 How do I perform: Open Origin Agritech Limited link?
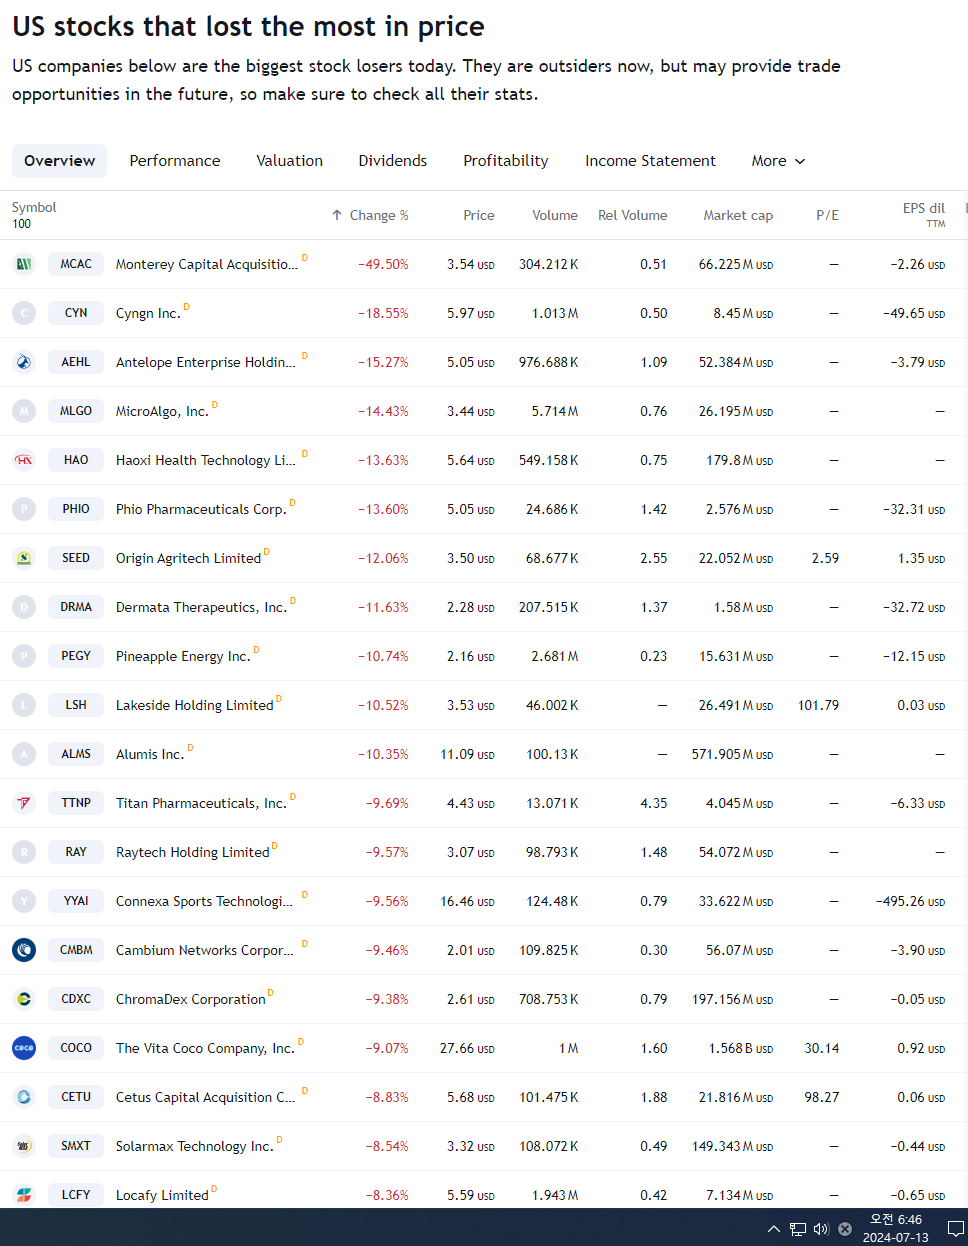tap(188, 558)
